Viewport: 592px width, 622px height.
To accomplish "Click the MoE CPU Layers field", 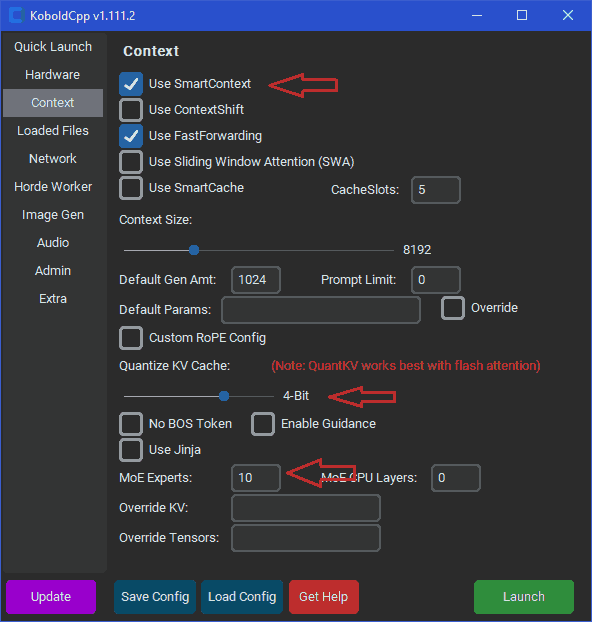I will pyautogui.click(x=456, y=478).
